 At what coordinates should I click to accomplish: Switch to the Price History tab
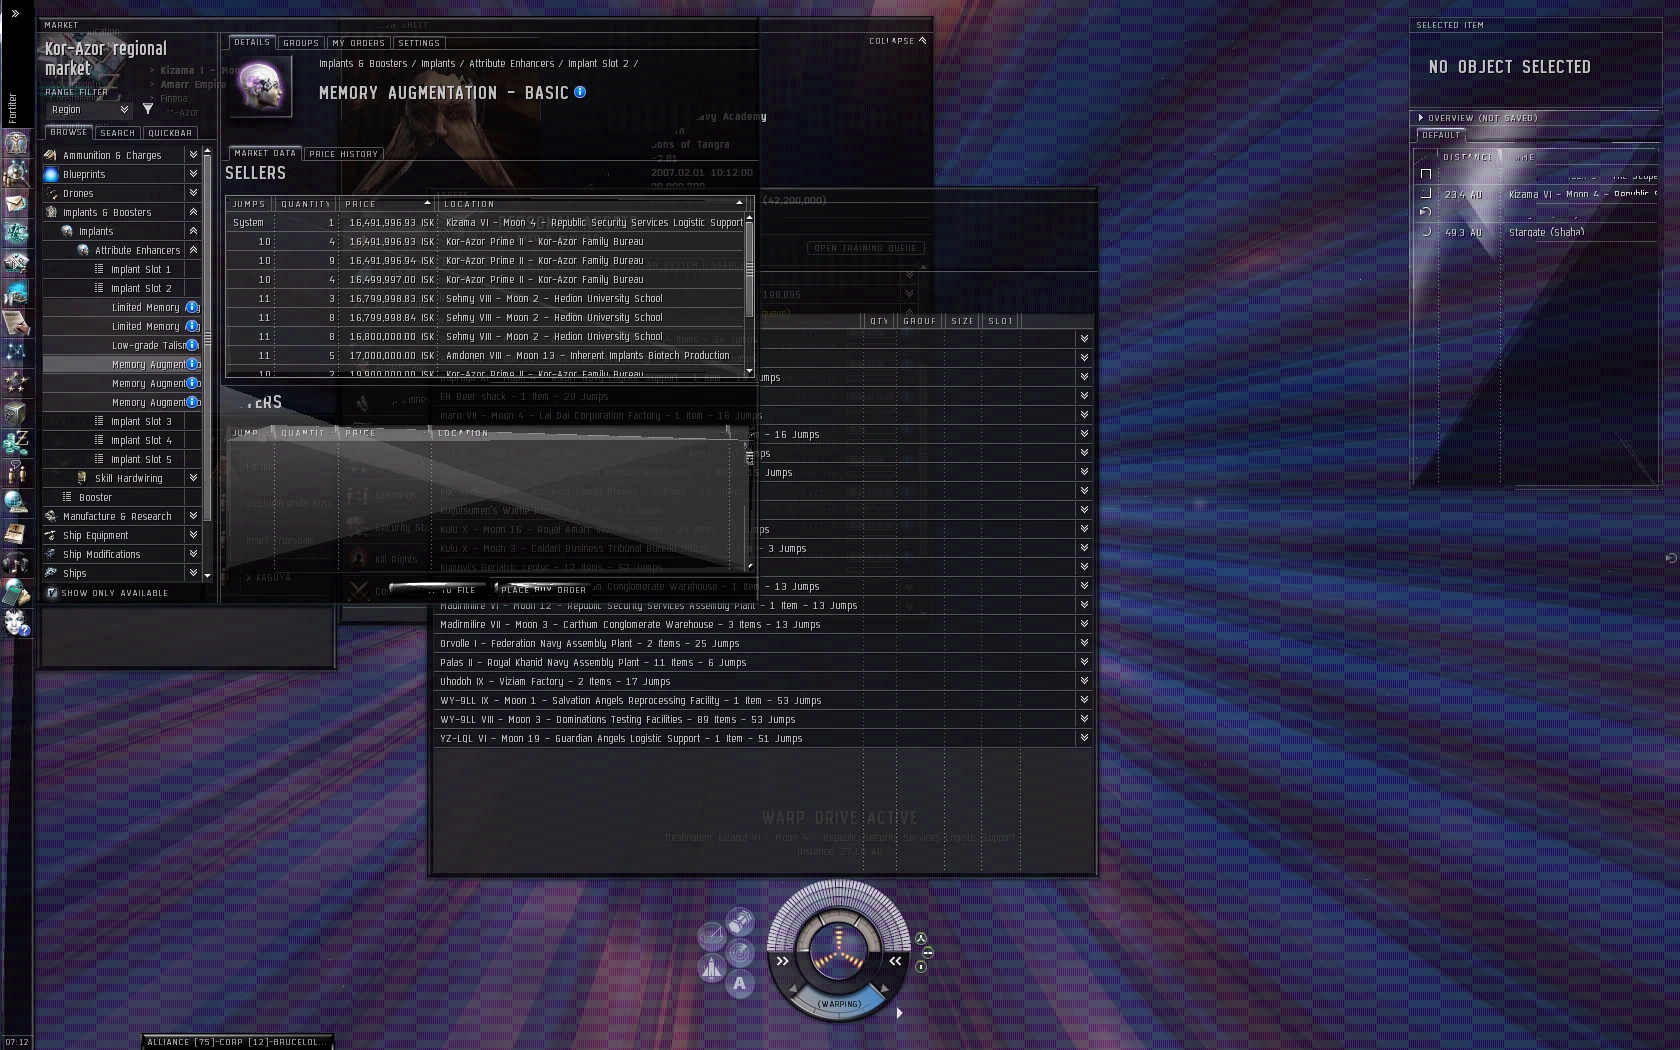(x=344, y=154)
